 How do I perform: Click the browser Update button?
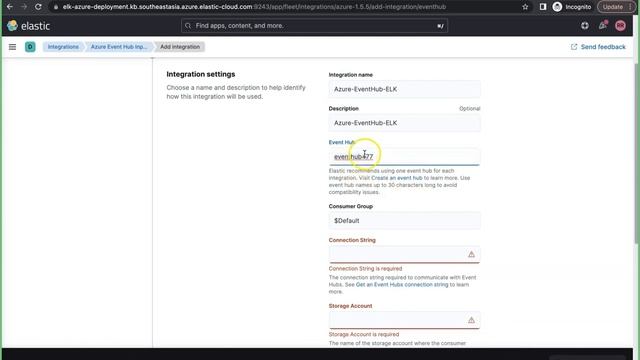[x=616, y=7]
